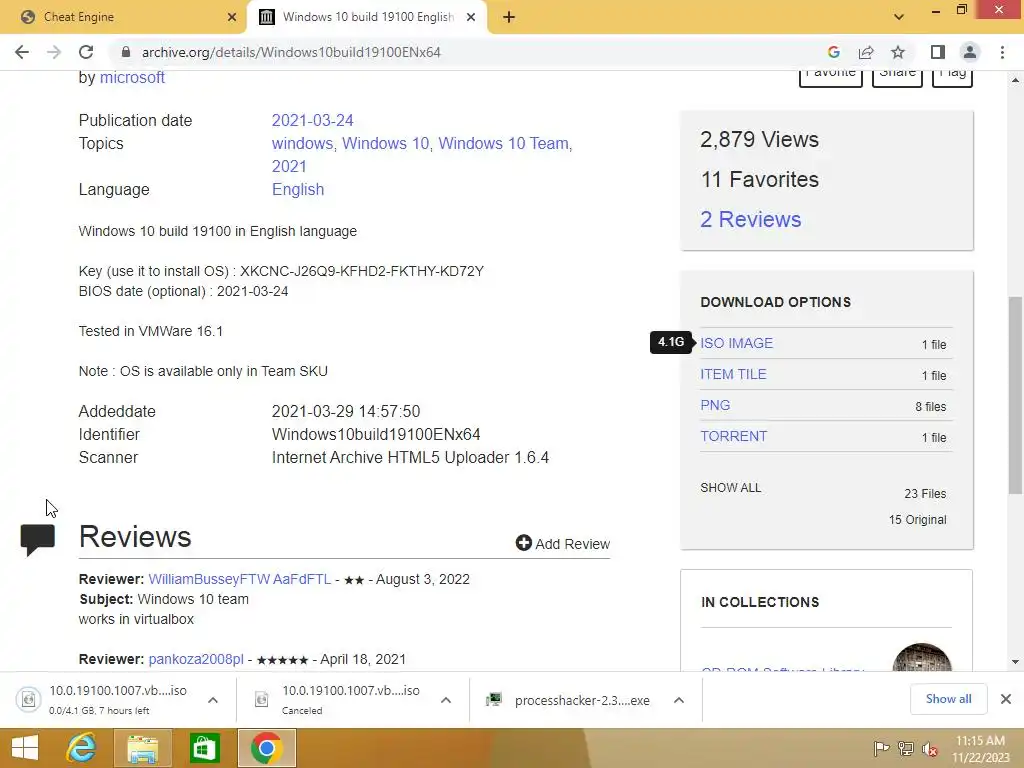This screenshot has height=768, width=1024.
Task: Share this page using share icon
Action: pos(866,52)
